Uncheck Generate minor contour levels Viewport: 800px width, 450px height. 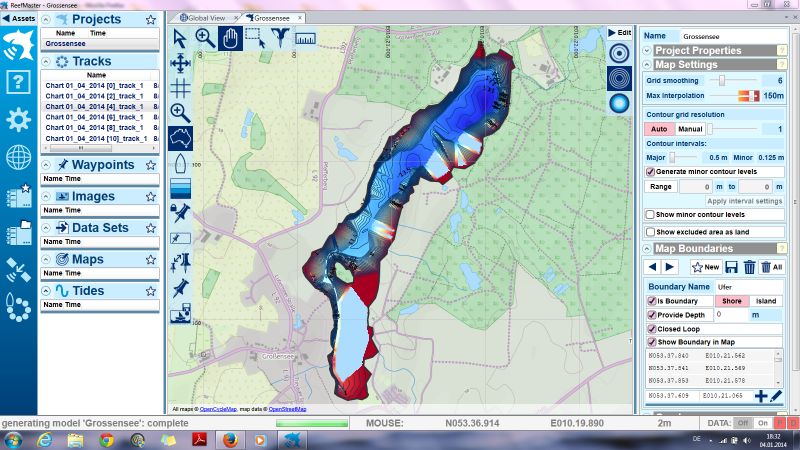[650, 172]
